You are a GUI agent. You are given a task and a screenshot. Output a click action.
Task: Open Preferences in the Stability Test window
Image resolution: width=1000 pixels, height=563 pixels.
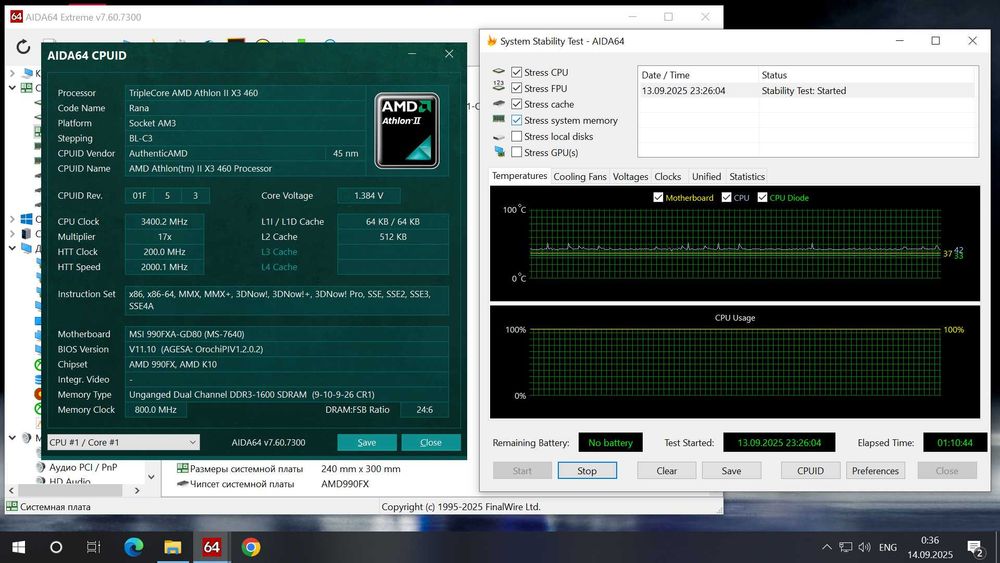[x=875, y=471]
